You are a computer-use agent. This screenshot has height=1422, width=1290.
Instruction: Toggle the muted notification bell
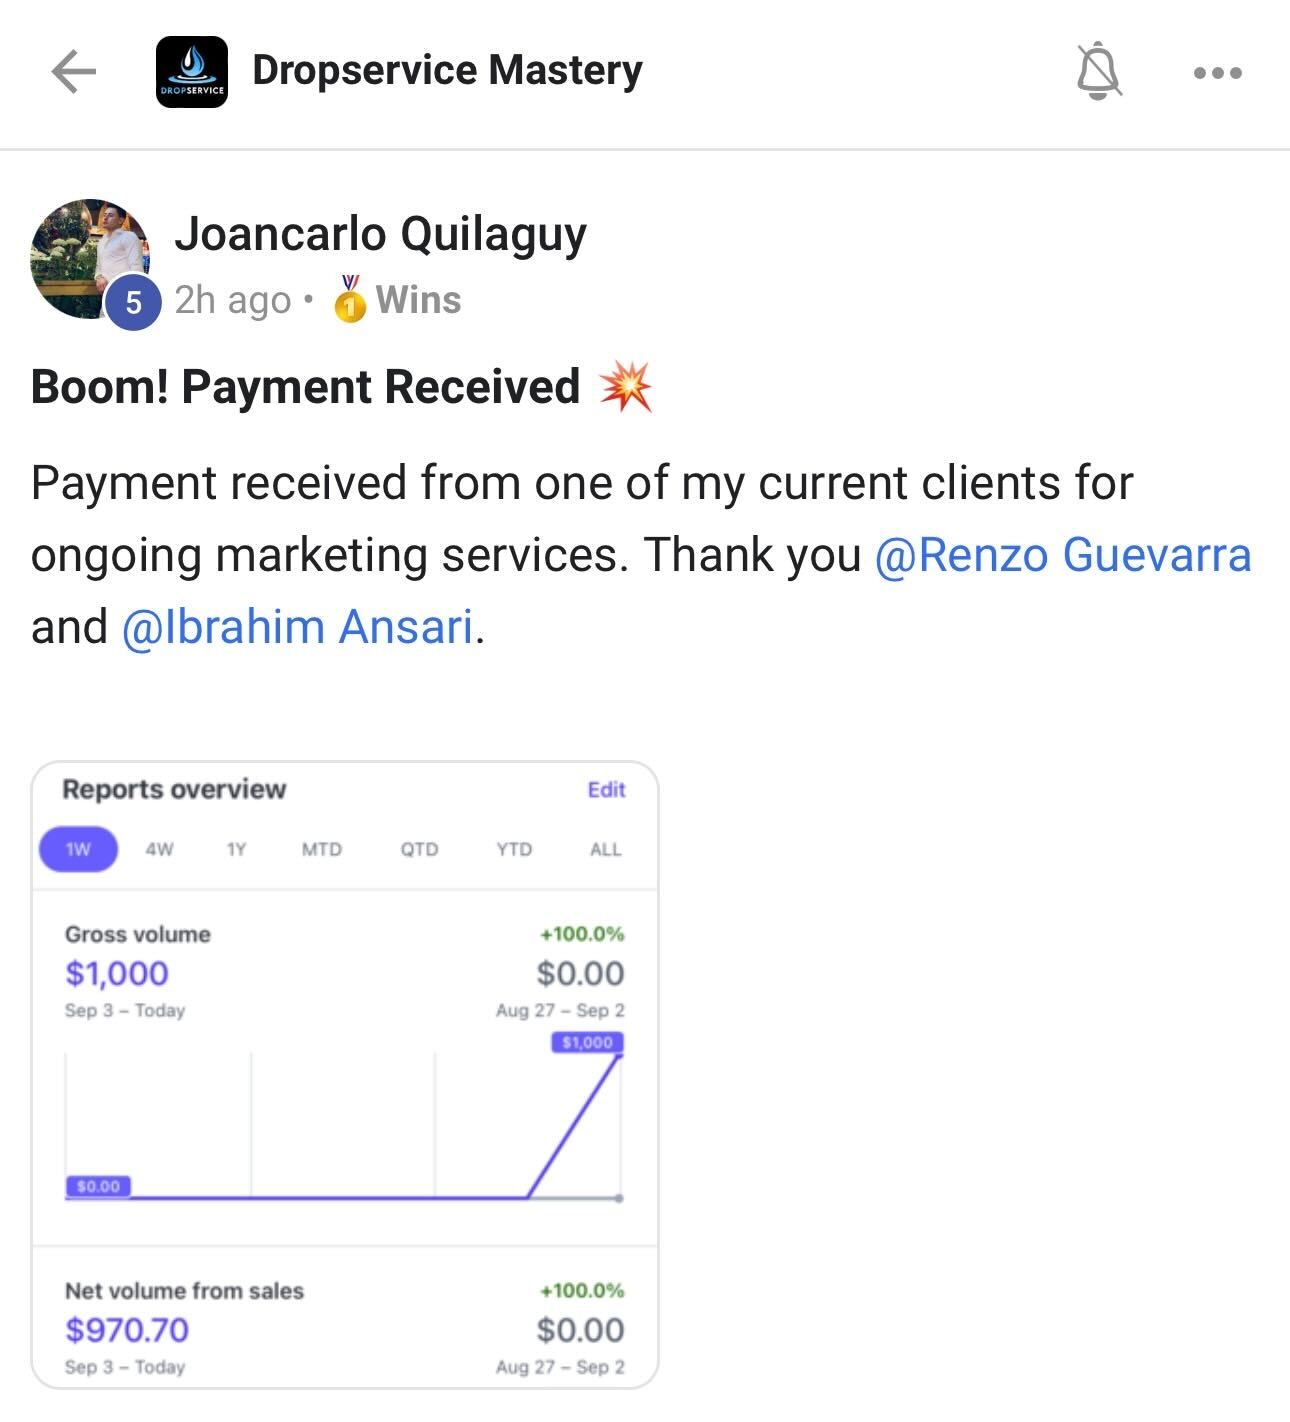(x=1098, y=71)
